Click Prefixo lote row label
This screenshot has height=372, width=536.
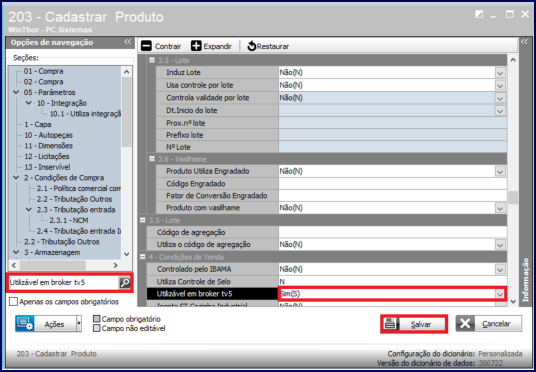click(185, 135)
